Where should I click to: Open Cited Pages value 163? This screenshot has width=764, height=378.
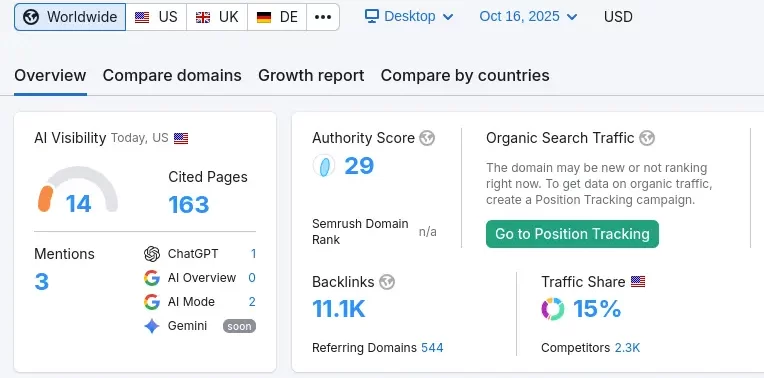189,205
